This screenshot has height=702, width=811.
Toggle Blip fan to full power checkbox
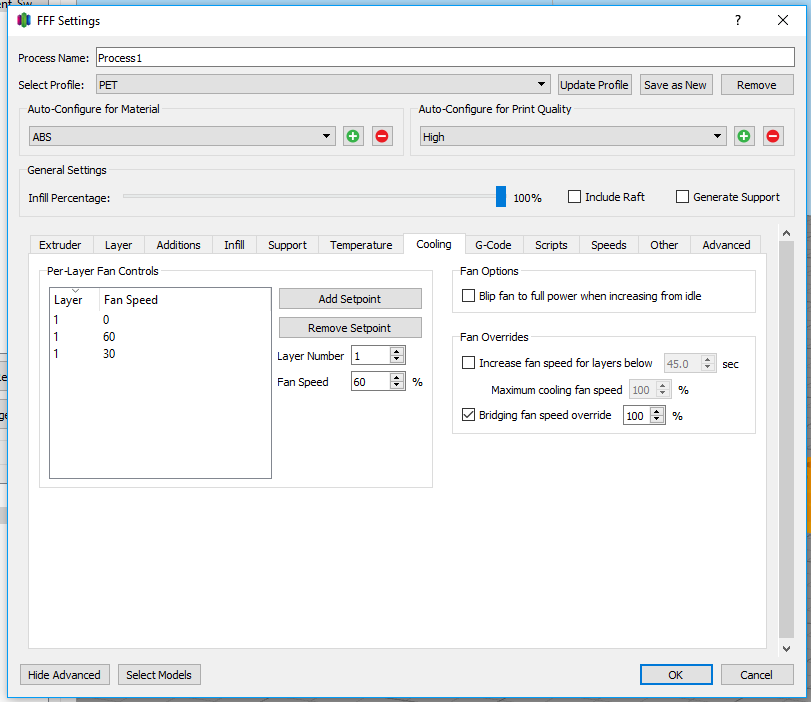(468, 295)
